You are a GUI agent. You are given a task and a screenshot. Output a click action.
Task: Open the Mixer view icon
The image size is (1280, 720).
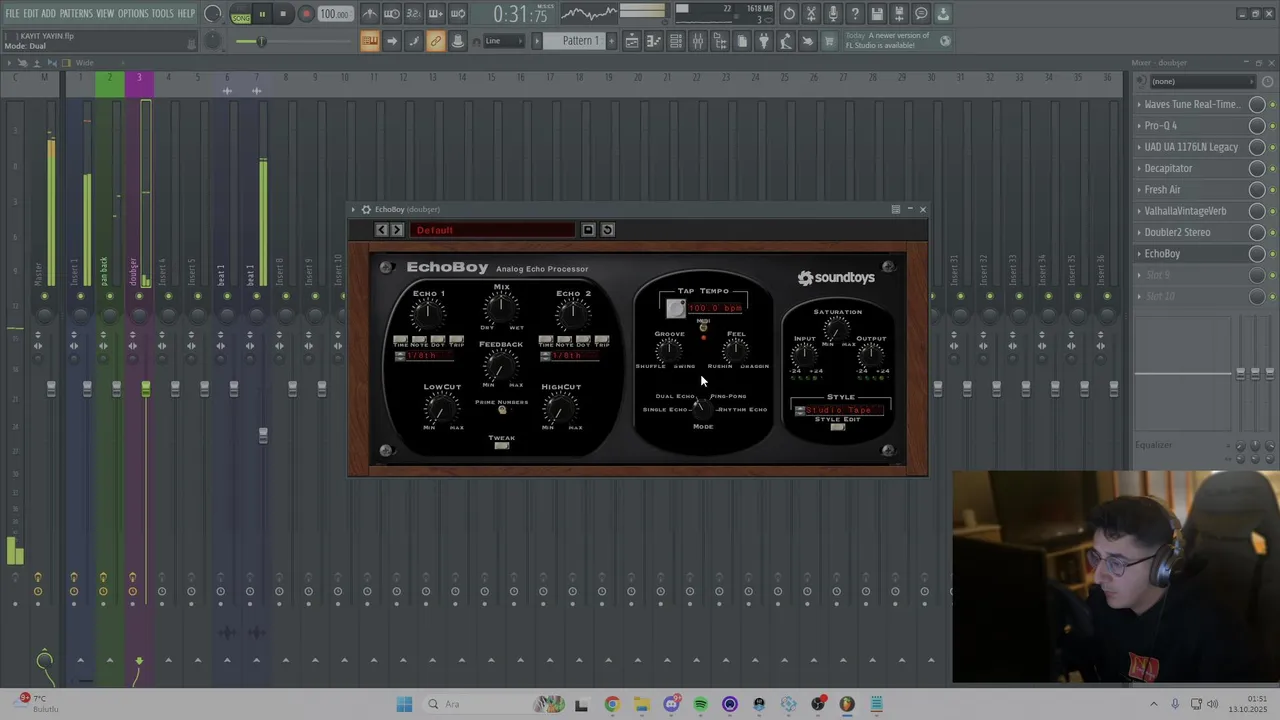point(697,41)
